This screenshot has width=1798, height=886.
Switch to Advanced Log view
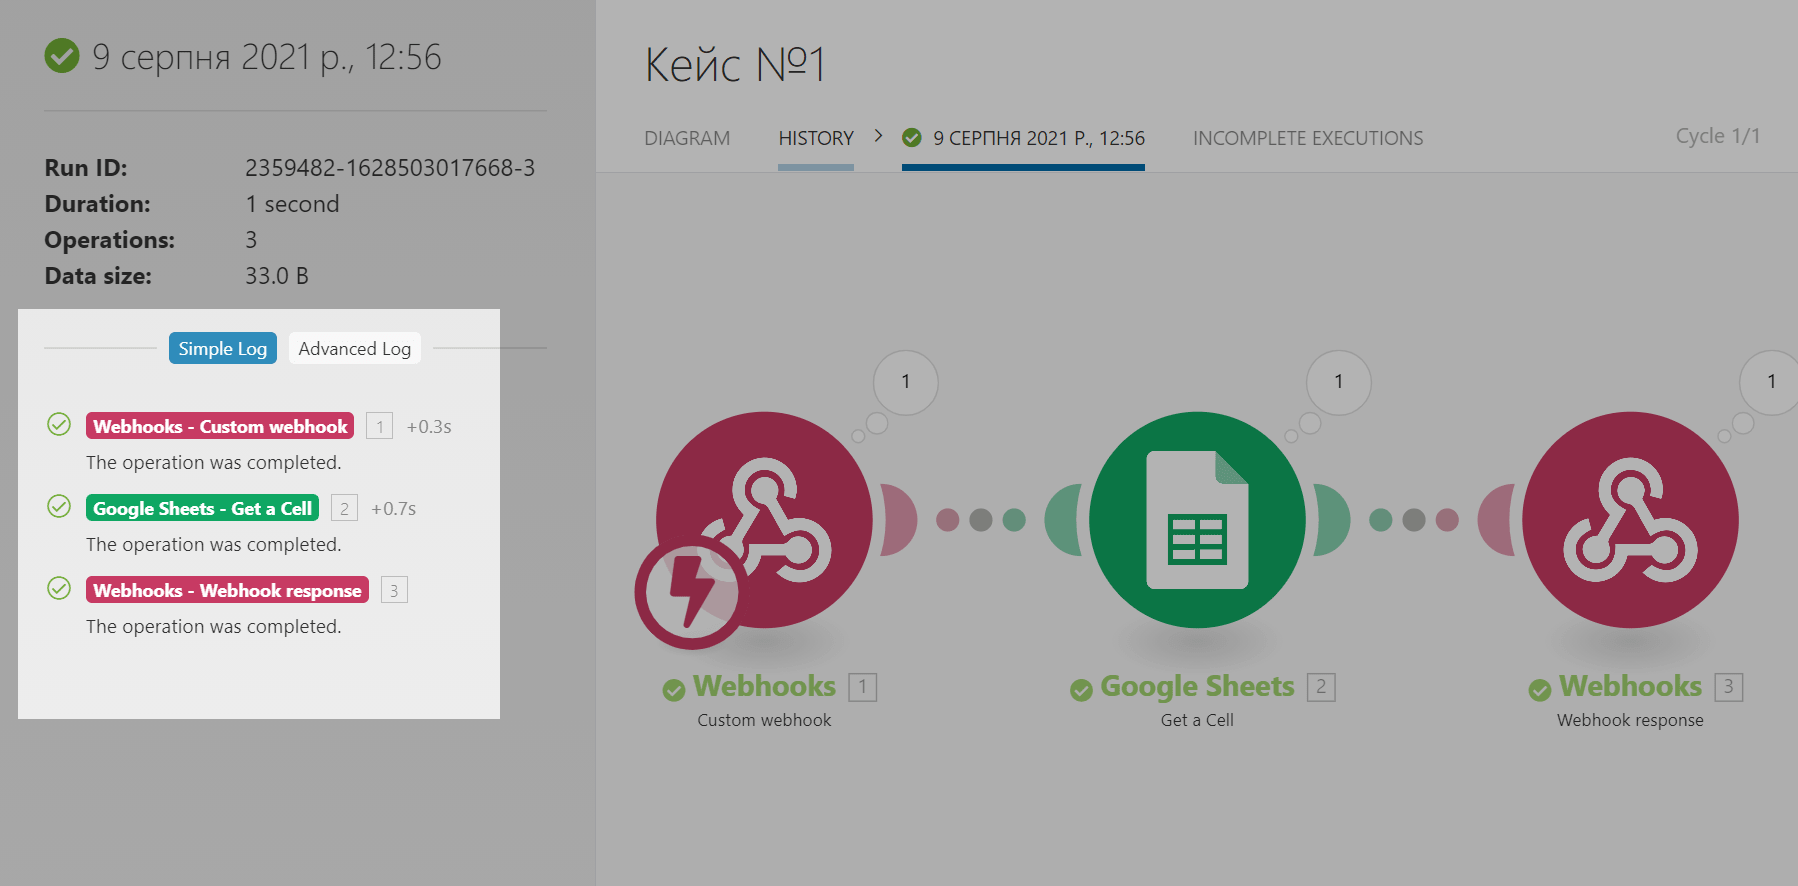pyautogui.click(x=354, y=348)
